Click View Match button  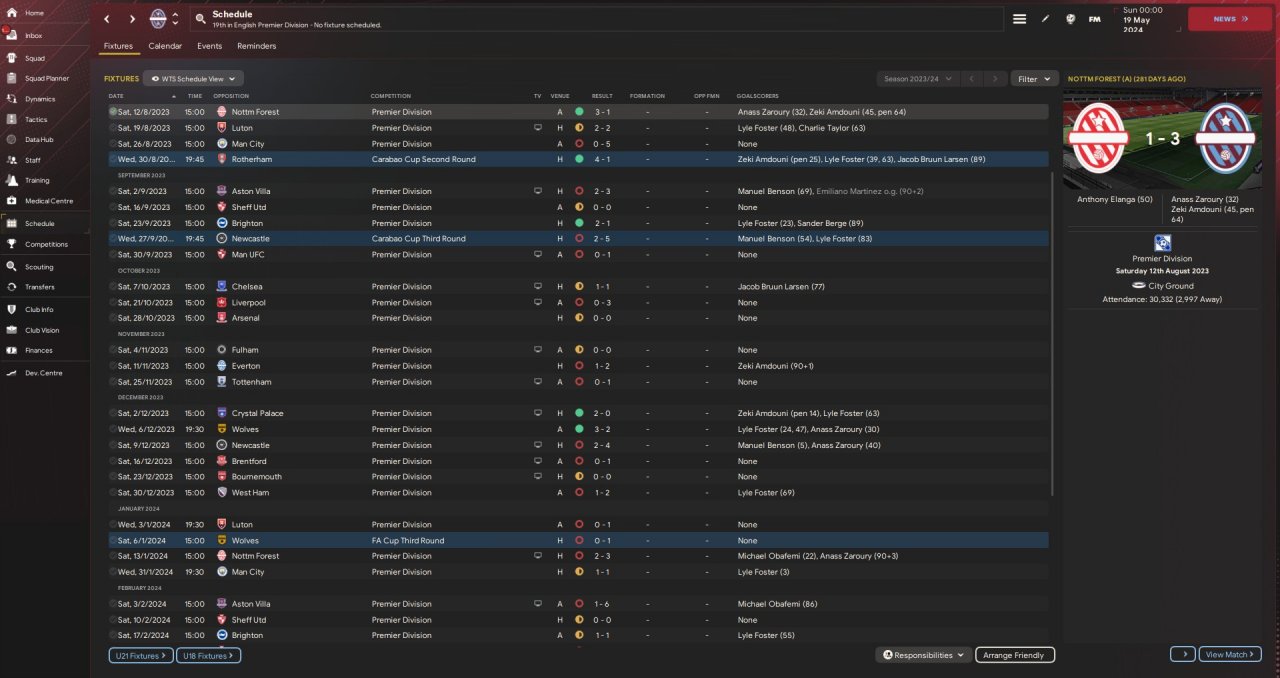tap(1230, 654)
